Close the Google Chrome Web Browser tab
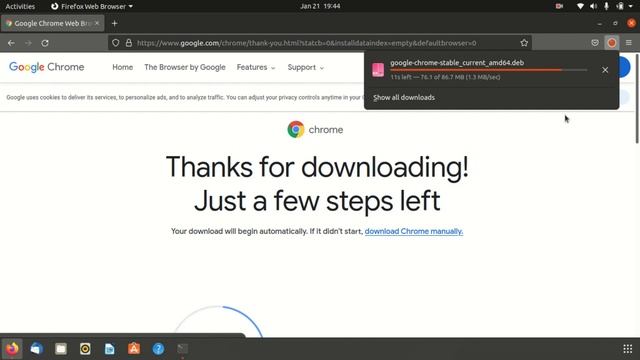Viewport: 640px width, 360px height. (x=97, y=23)
